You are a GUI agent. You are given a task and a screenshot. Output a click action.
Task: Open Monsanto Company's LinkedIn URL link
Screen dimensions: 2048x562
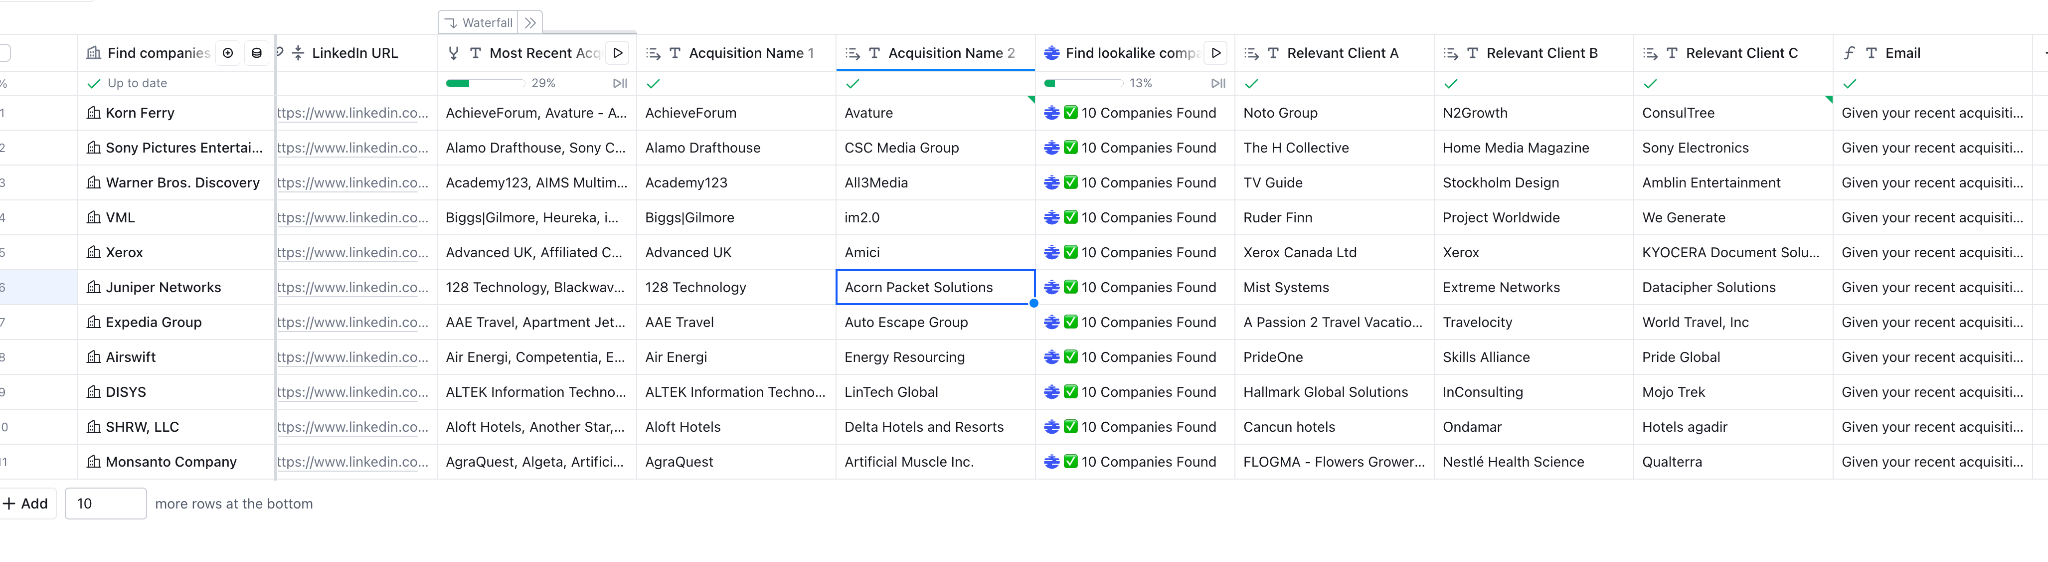(352, 462)
